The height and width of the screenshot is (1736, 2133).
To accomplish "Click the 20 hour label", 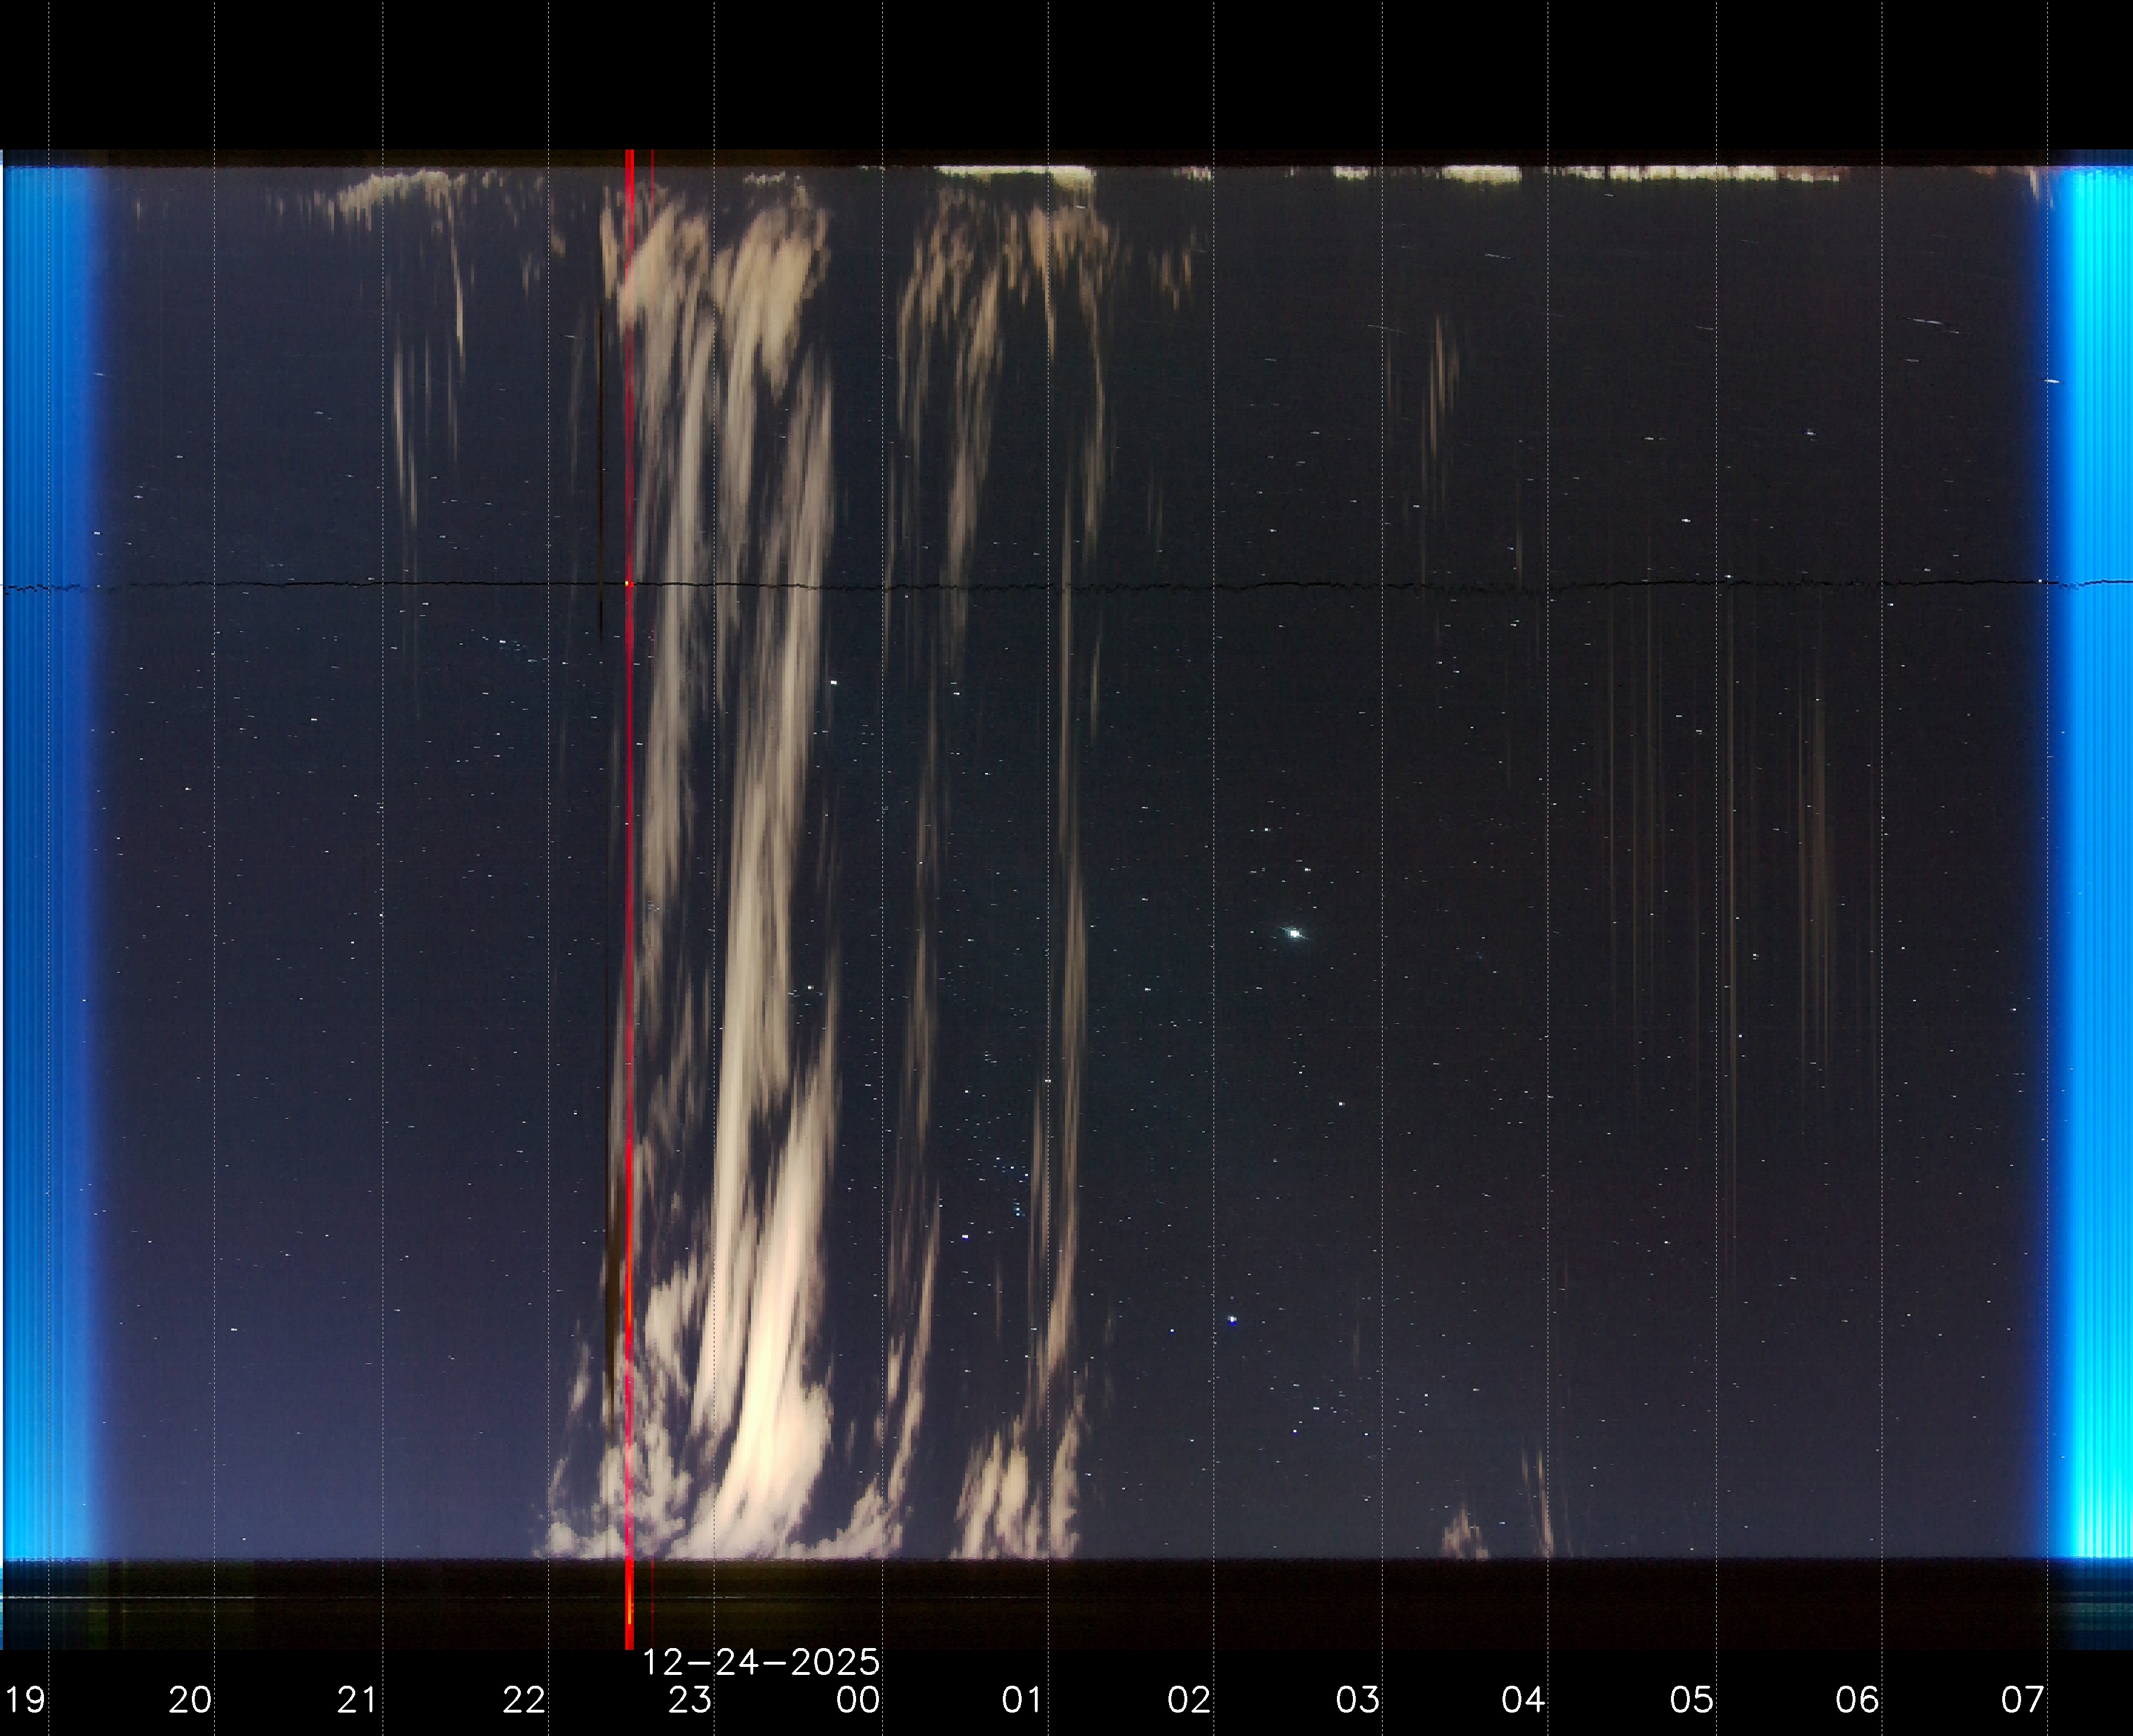I will [x=190, y=1699].
